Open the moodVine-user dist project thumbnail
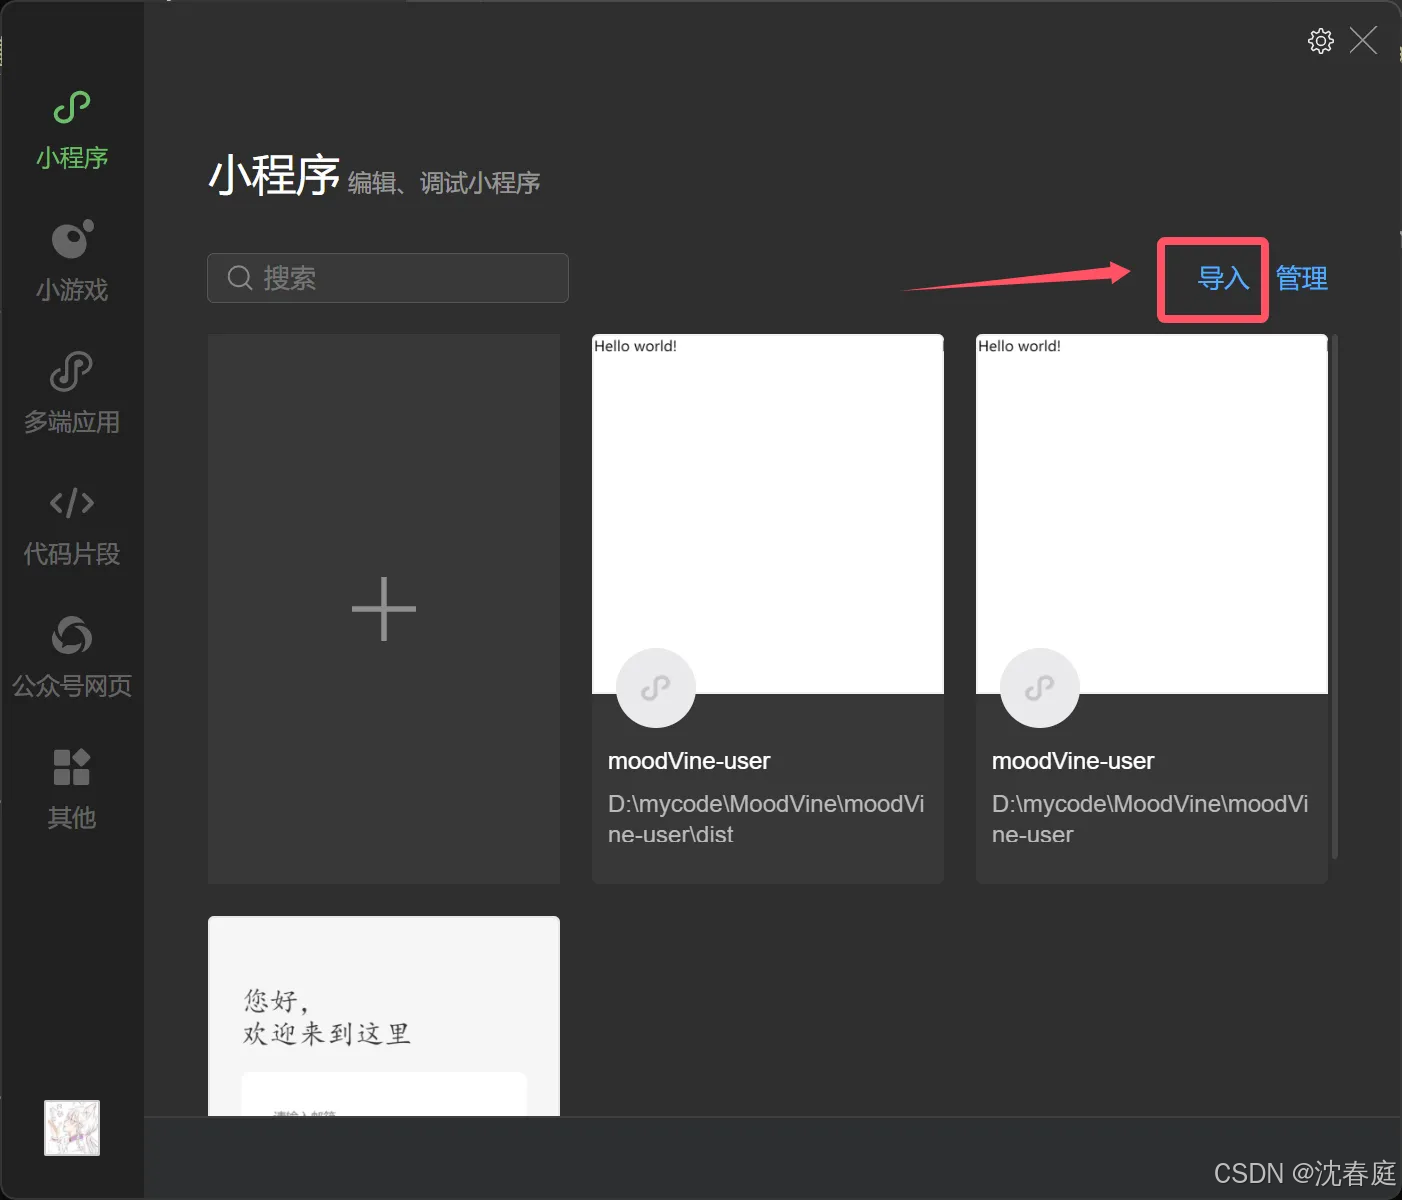The image size is (1402, 1200). 767,510
